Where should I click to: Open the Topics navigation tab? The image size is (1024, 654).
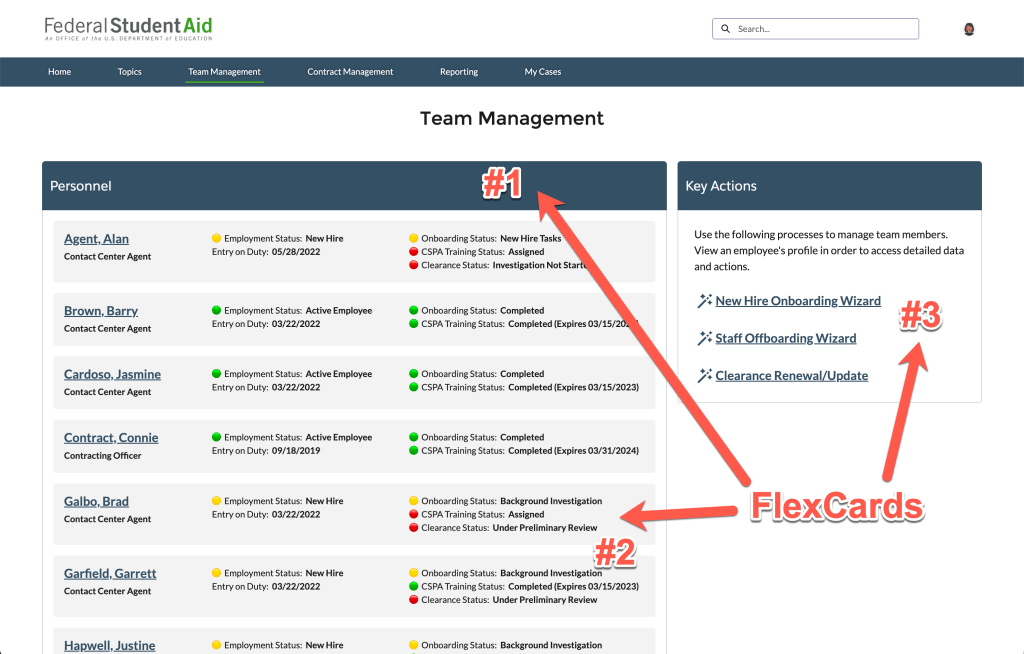[x=130, y=72]
